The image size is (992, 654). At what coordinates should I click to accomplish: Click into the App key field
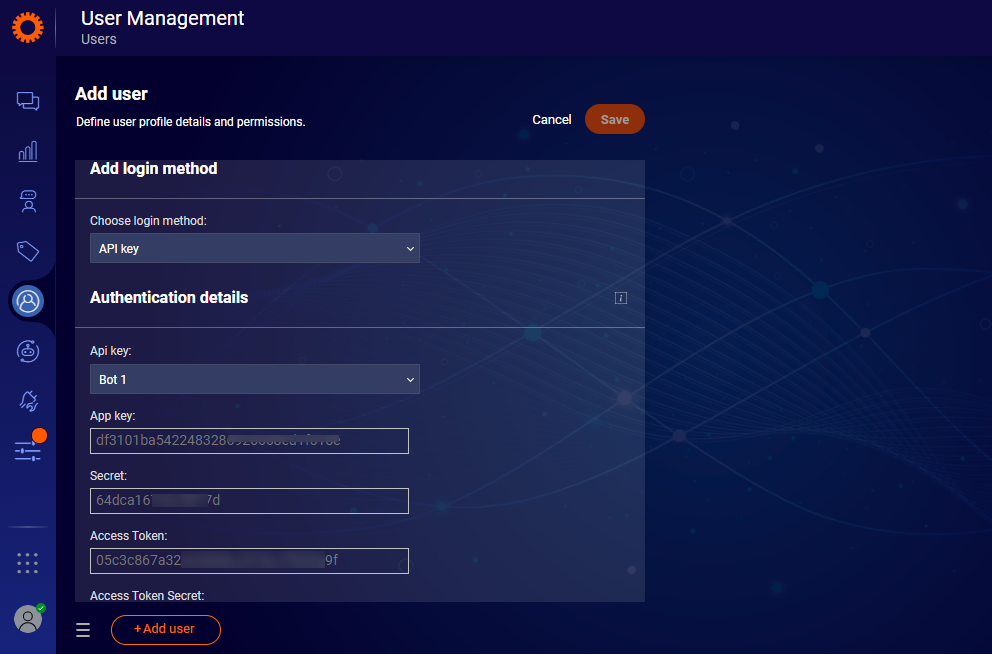coord(249,441)
